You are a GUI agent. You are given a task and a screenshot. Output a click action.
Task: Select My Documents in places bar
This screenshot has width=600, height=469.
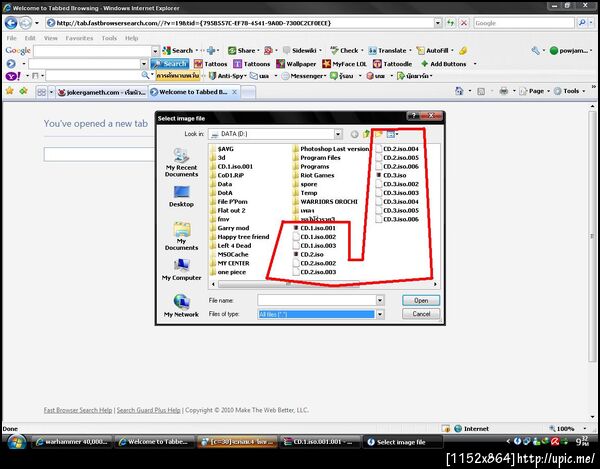coord(181,236)
